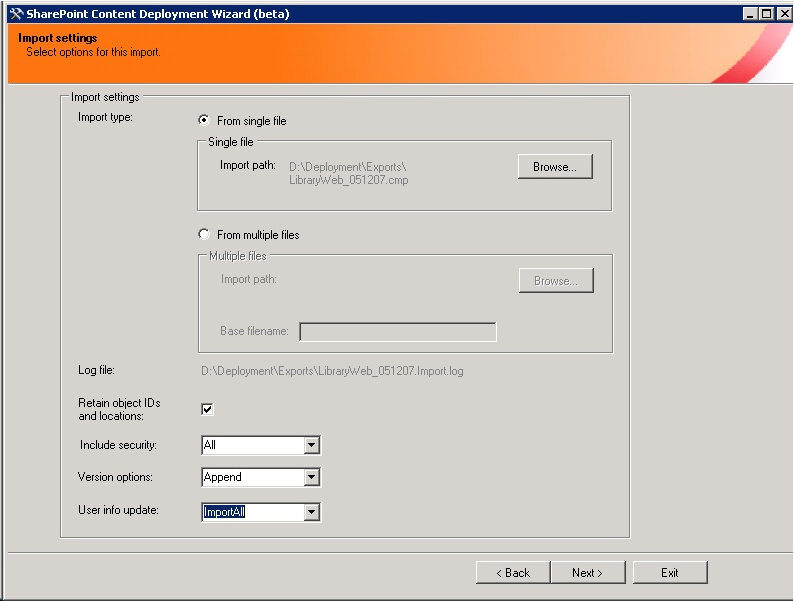
Task: Open the User info update dropdown
Action: pyautogui.click(x=312, y=512)
